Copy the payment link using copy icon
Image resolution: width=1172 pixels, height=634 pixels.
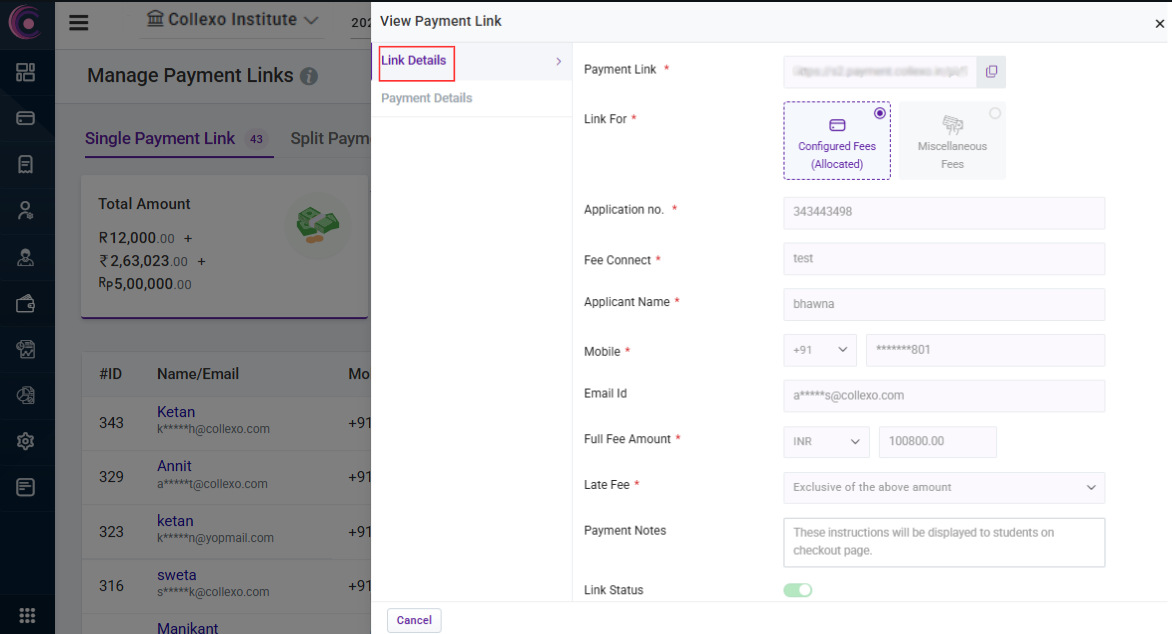point(991,71)
